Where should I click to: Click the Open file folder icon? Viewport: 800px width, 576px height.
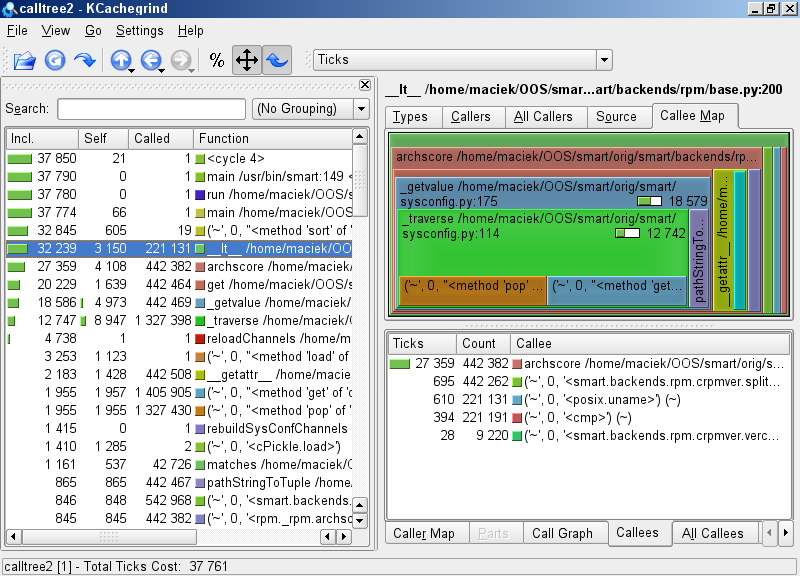click(x=24, y=61)
